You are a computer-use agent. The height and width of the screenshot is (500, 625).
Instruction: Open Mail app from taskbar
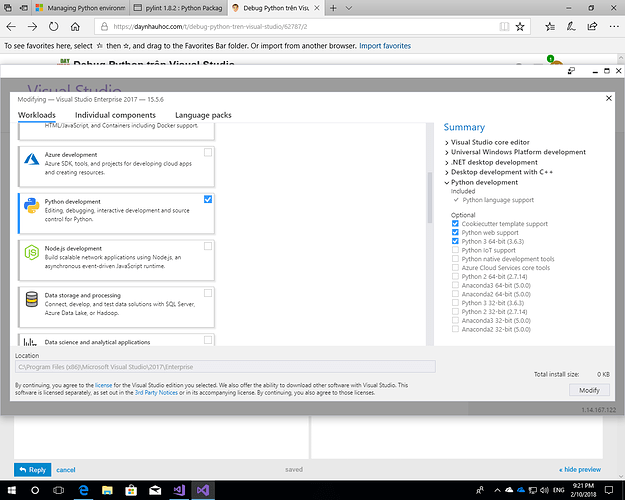tap(155, 490)
